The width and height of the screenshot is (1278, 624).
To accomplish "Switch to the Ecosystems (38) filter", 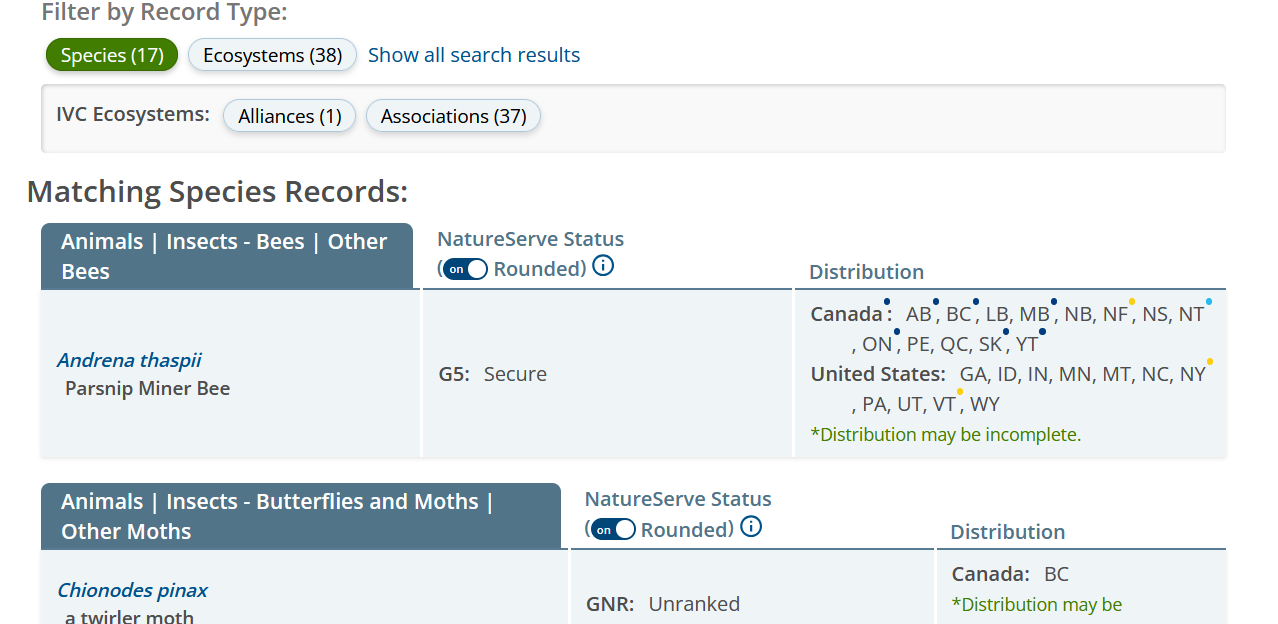I will coord(272,55).
